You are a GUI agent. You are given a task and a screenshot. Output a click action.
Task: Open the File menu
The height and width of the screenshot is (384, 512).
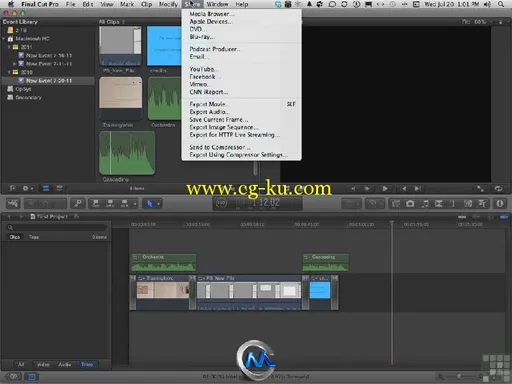coord(70,4)
